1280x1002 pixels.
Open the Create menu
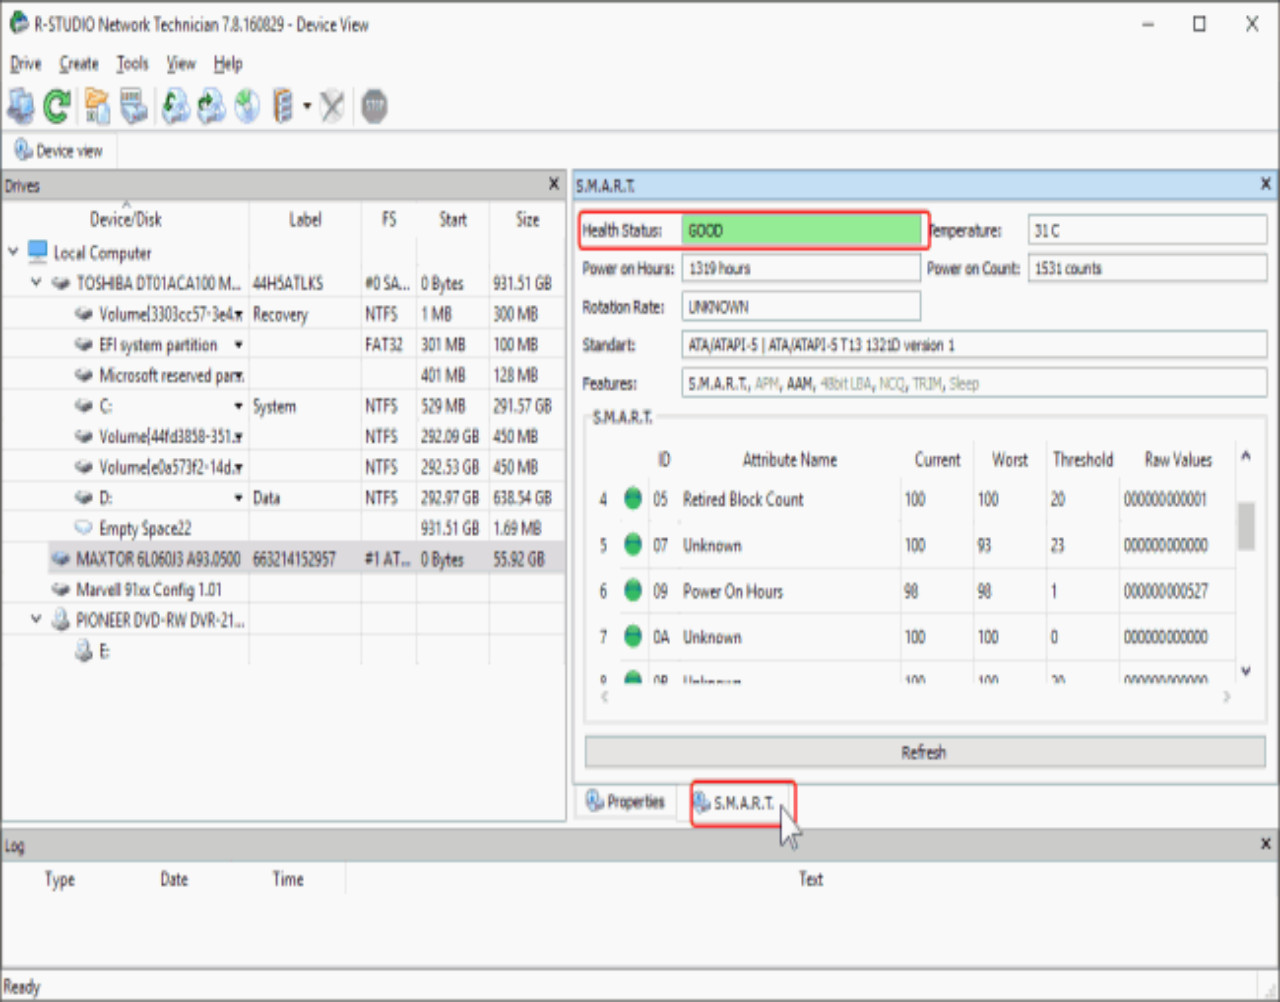79,64
